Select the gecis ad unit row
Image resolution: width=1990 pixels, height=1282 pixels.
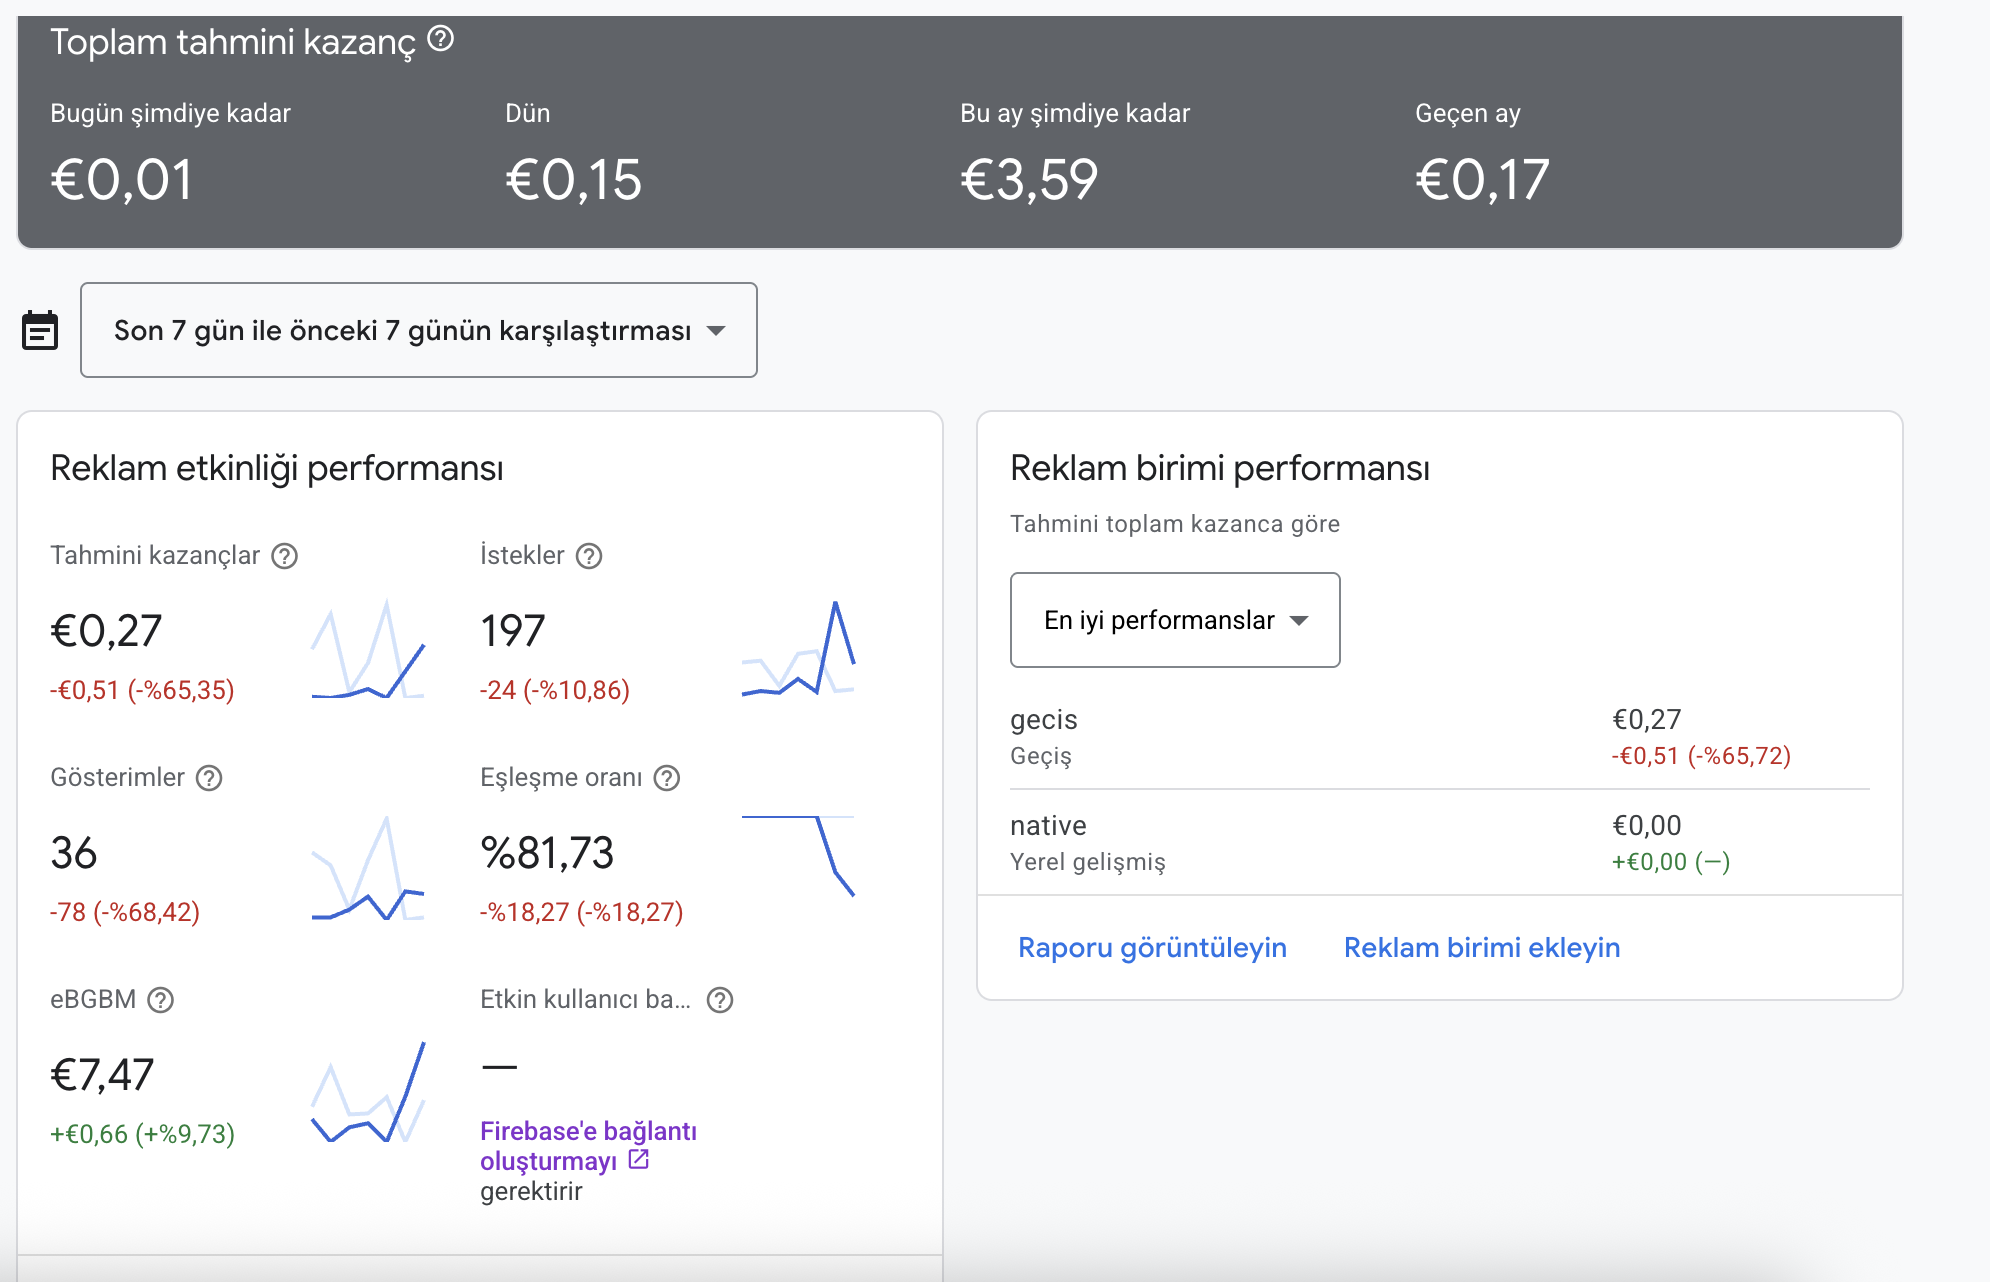coord(1440,737)
